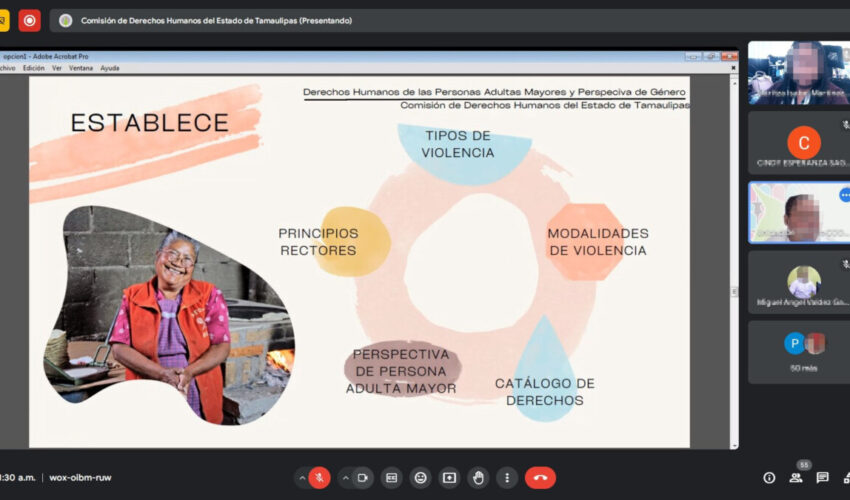Turn on captions
This screenshot has width=850, height=500.
391,478
